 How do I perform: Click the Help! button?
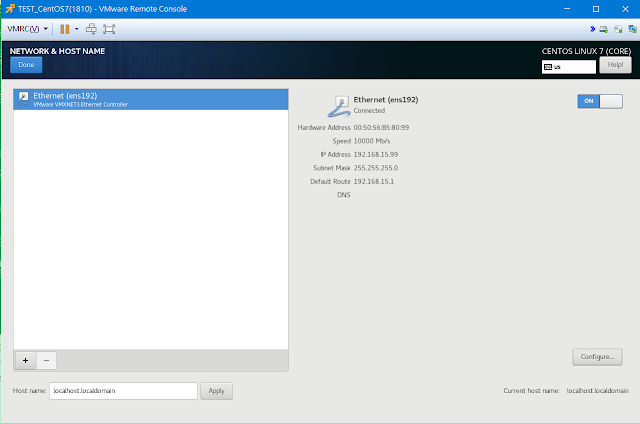tap(615, 65)
